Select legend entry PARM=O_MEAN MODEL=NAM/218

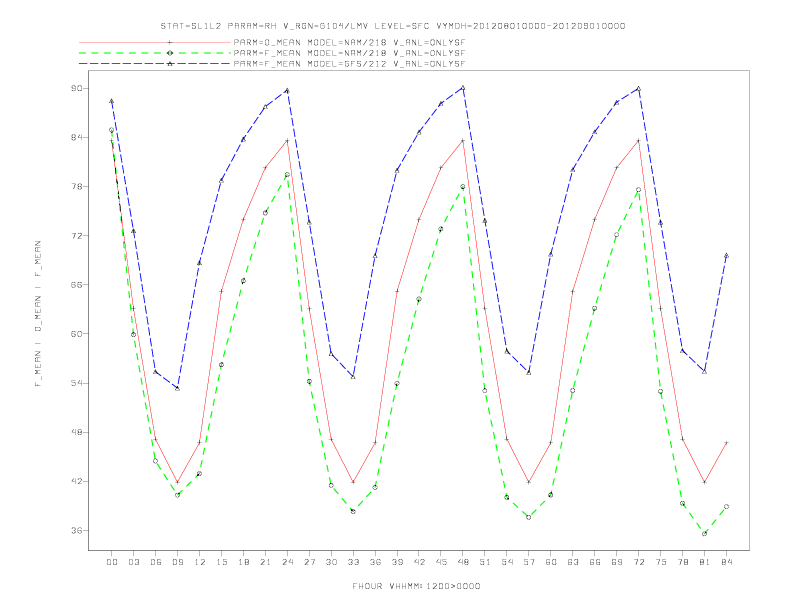(x=349, y=42)
